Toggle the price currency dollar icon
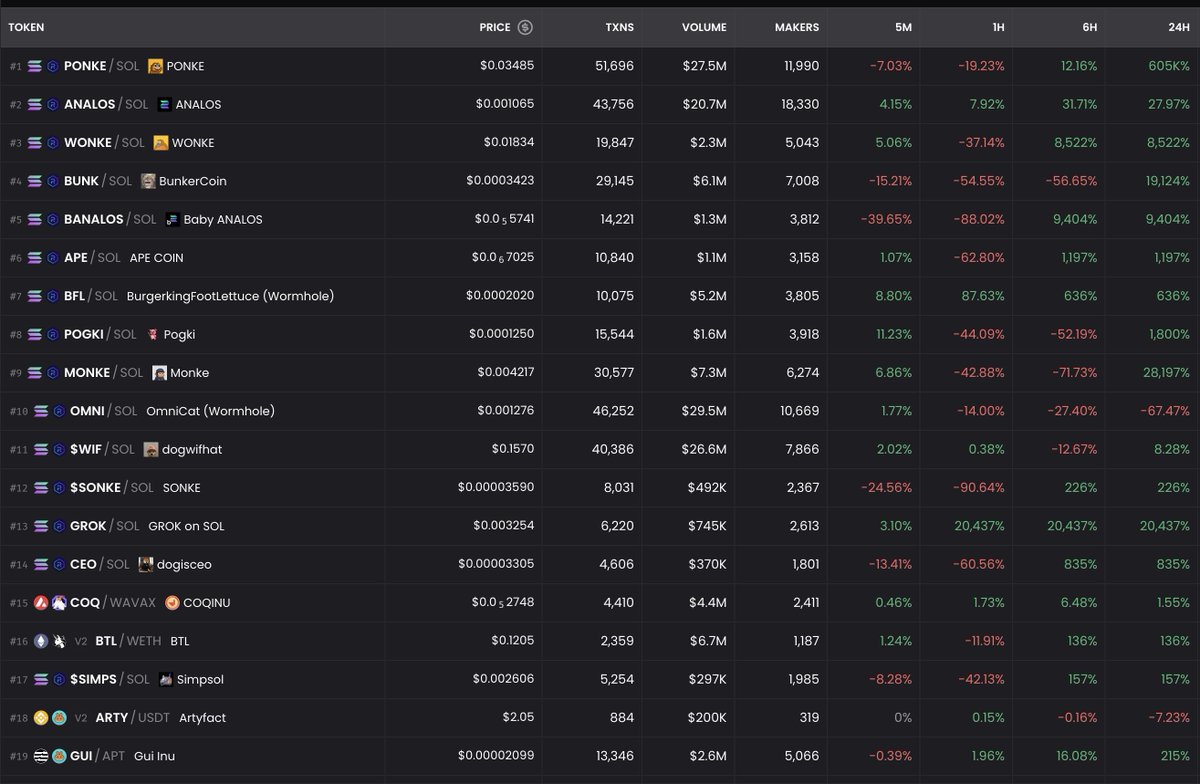The width and height of the screenshot is (1200, 784). coord(525,28)
